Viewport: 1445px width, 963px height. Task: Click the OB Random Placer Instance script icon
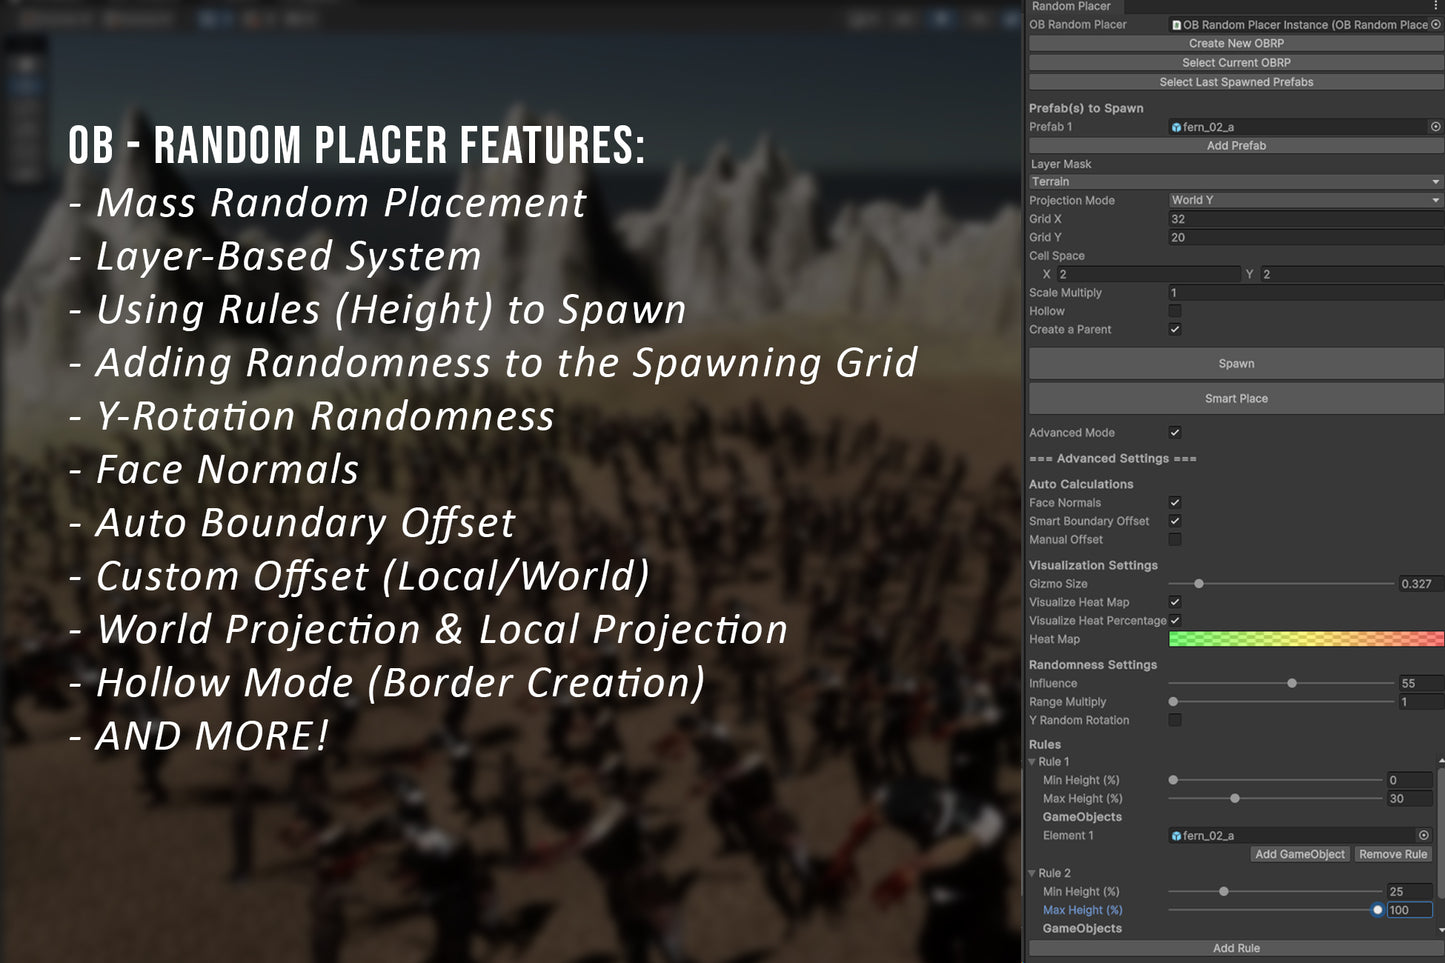click(1176, 25)
